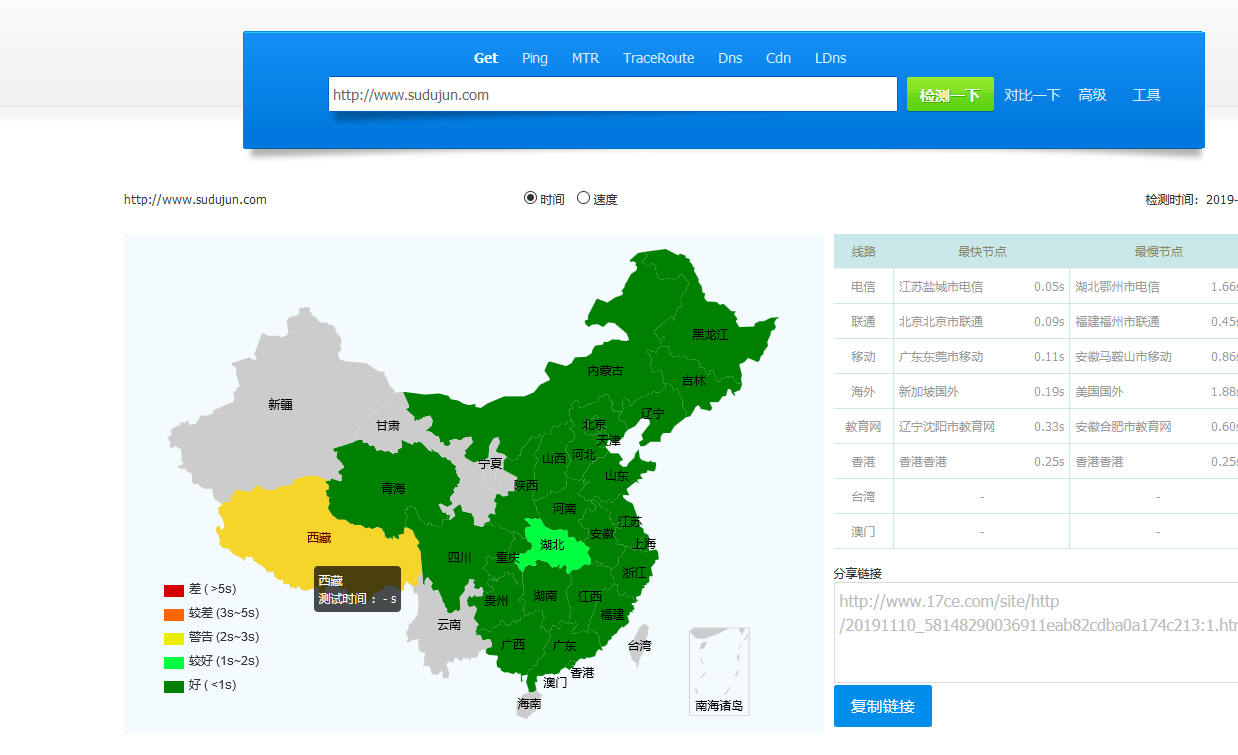Image resolution: width=1238 pixels, height=755 pixels.
Task: Select the 时间 radio button
Action: (530, 197)
